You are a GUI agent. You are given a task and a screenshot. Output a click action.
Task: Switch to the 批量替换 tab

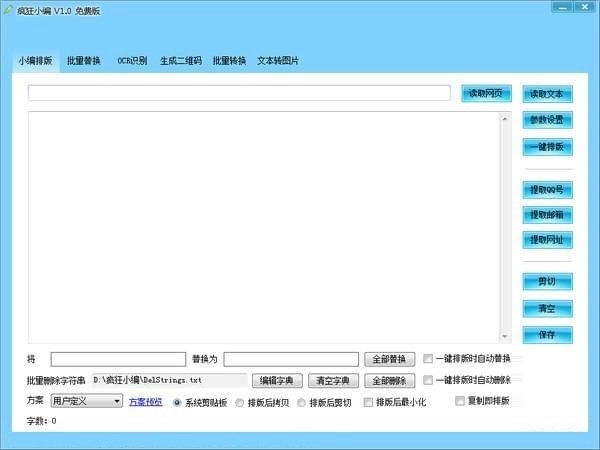(84, 61)
